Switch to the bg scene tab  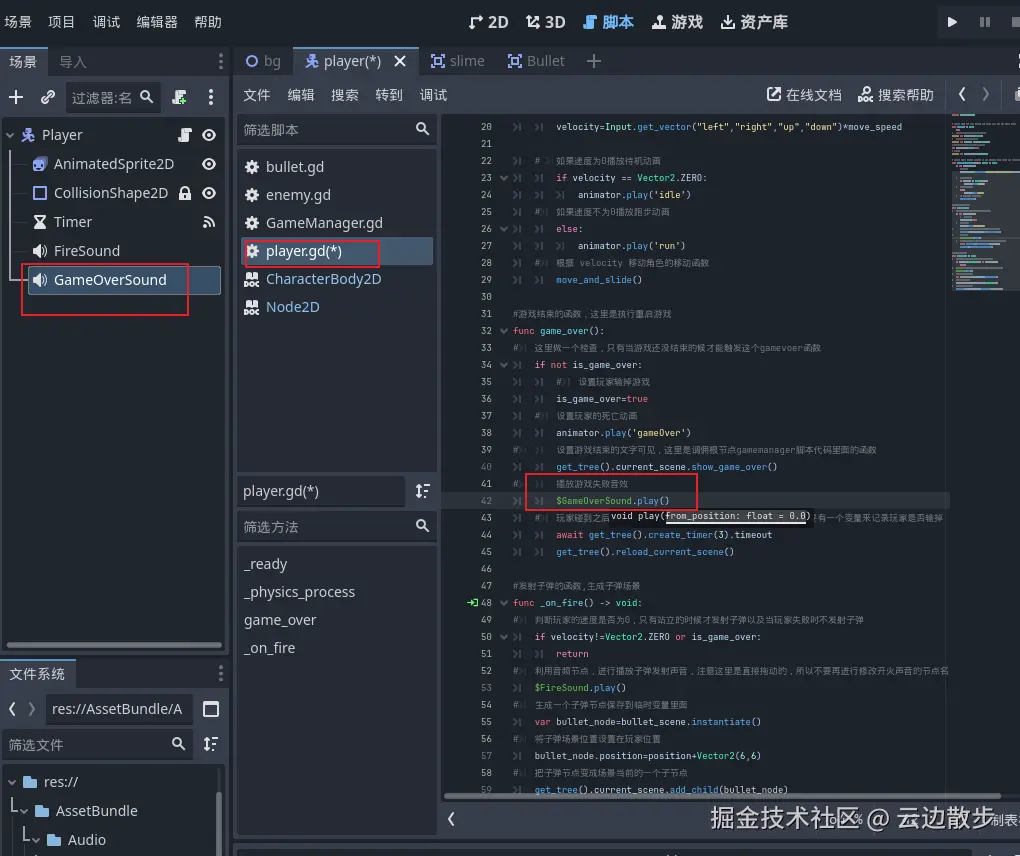263,61
